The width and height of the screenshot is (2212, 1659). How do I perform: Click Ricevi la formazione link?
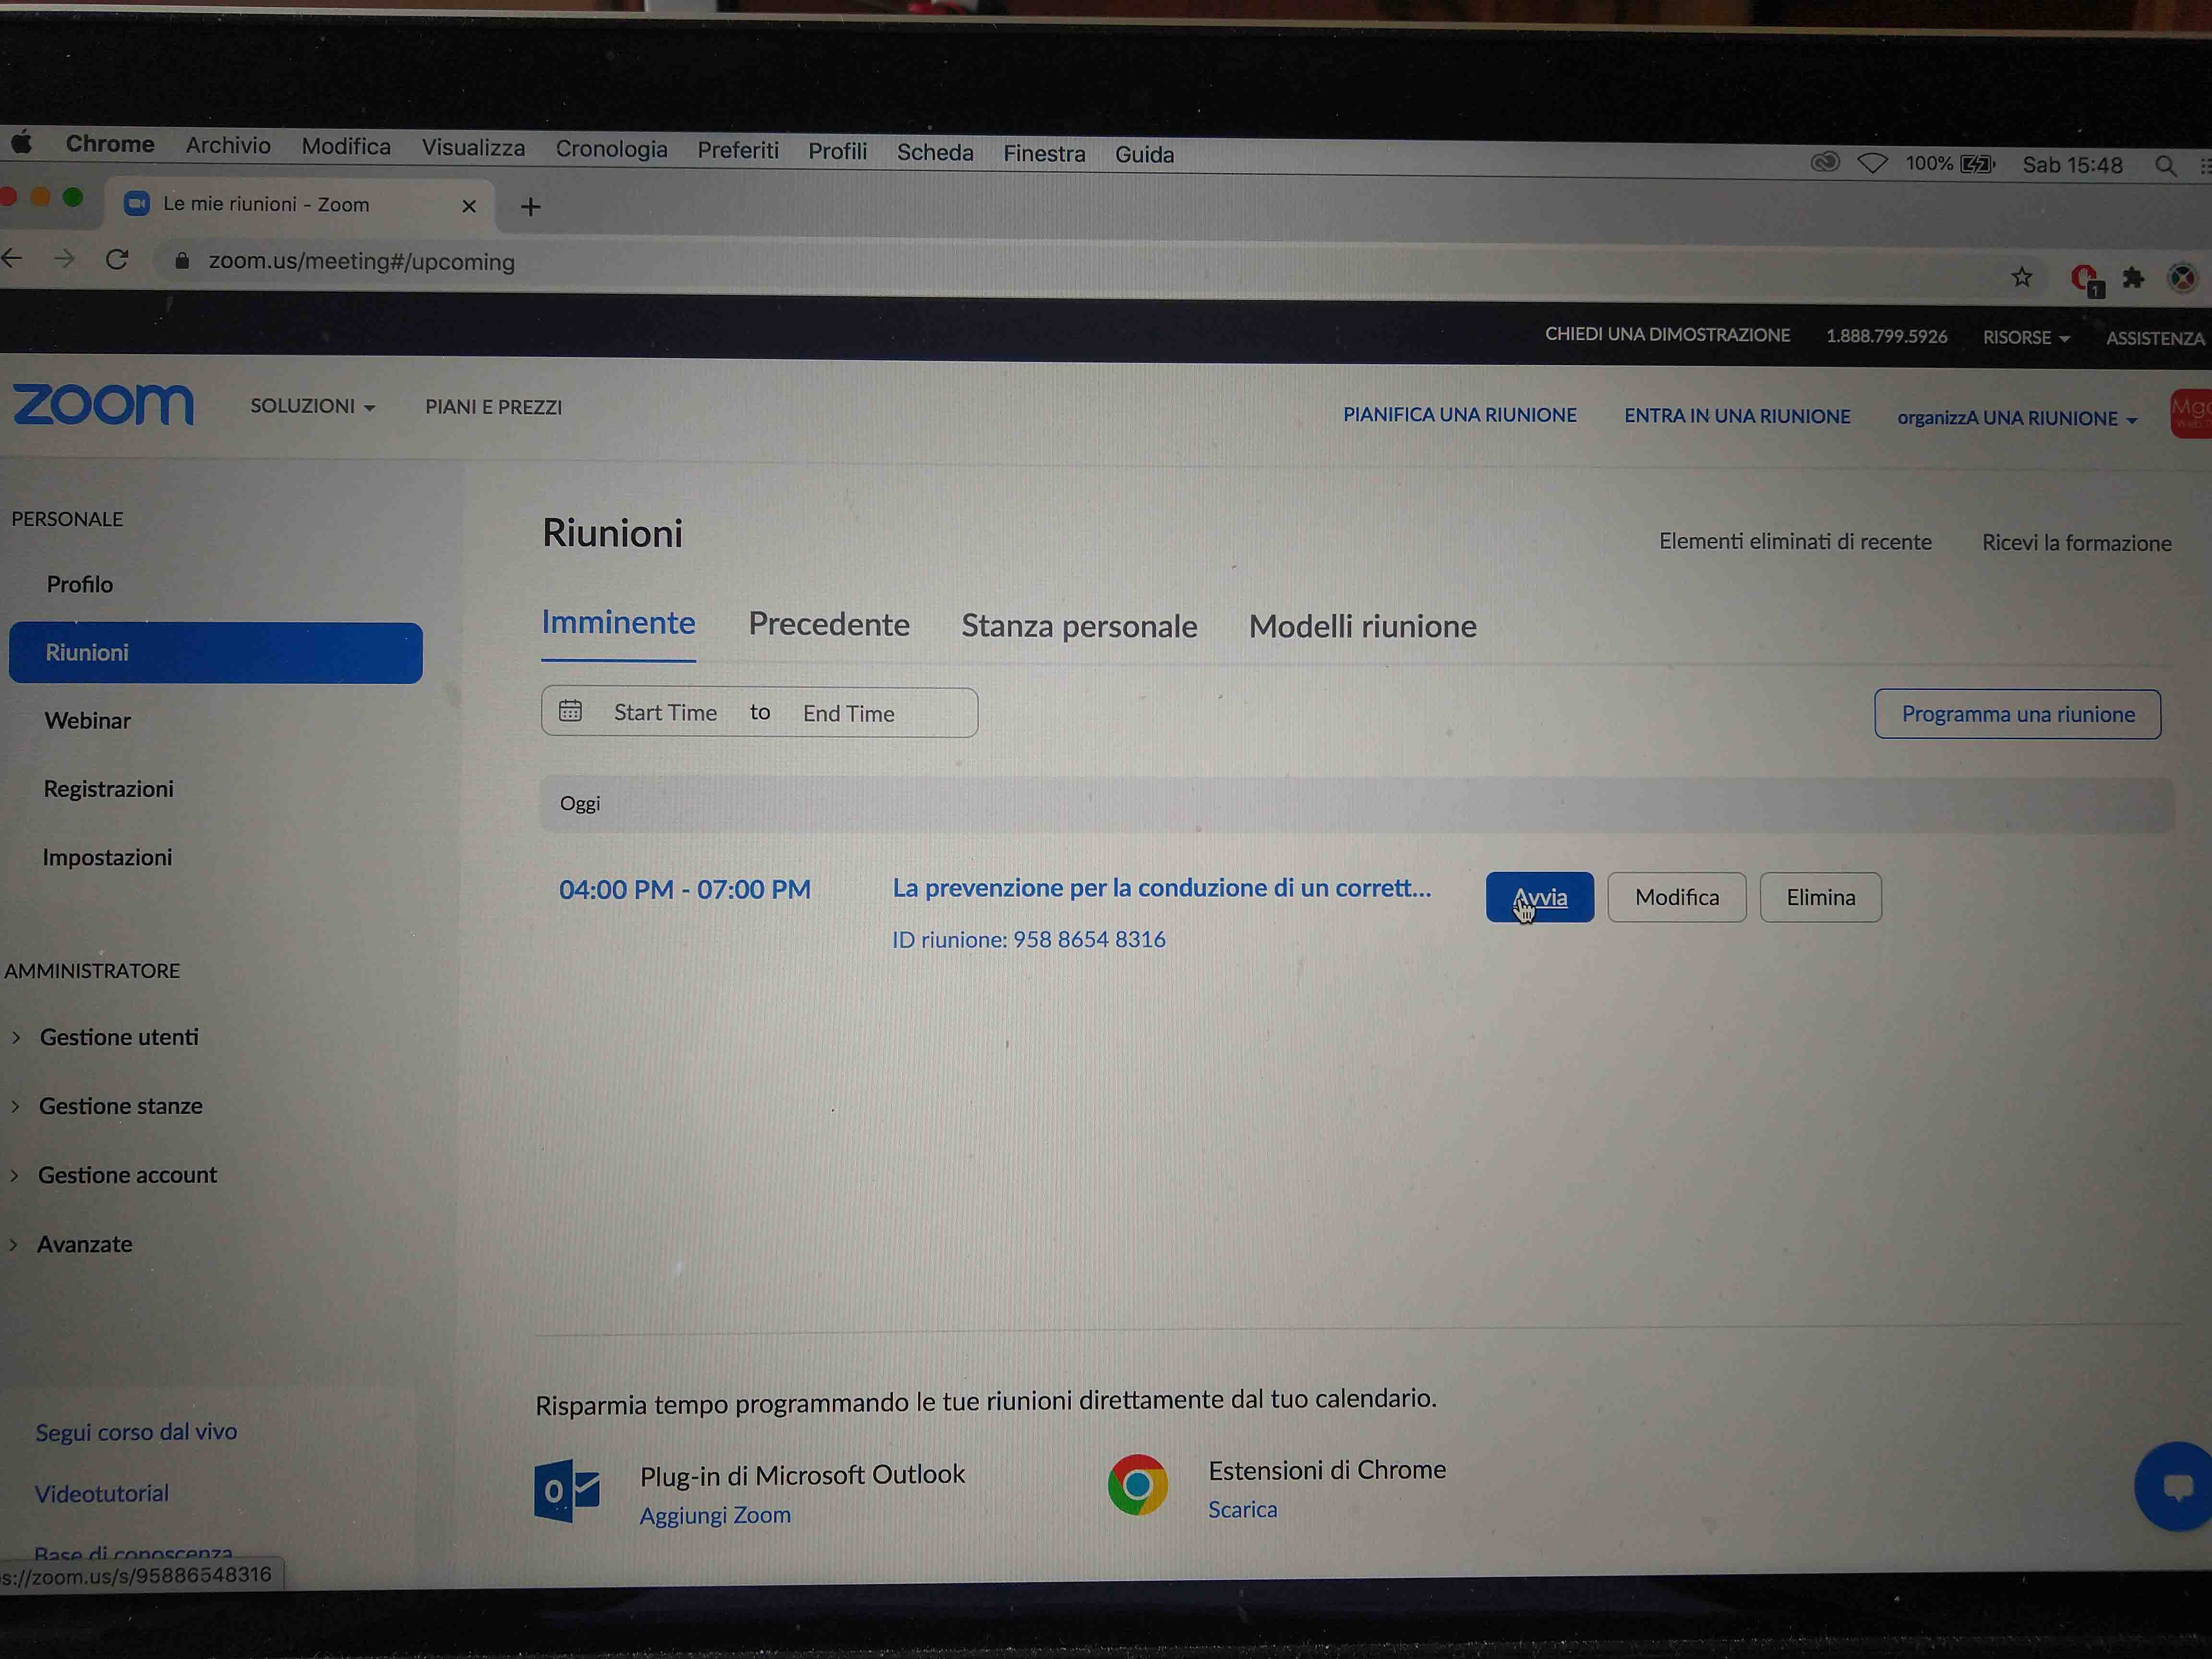(2076, 543)
